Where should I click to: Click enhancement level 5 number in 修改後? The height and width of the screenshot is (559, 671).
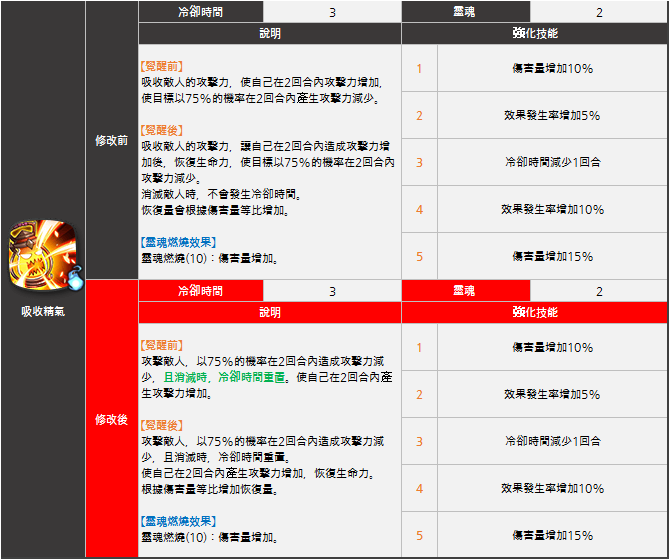pos(419,535)
